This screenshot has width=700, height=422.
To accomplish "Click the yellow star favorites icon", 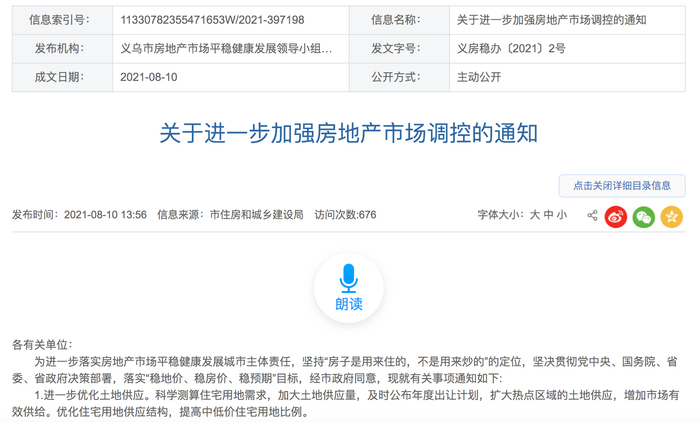I will tap(672, 217).
